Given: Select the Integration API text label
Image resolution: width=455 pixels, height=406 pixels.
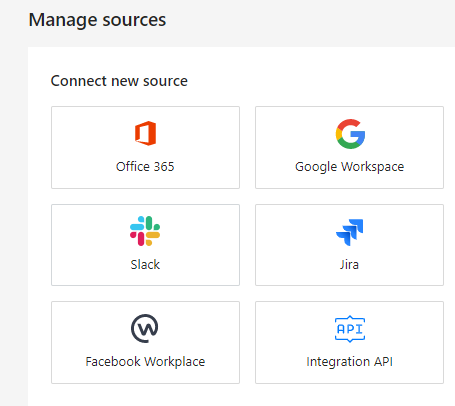Looking at the screenshot, I should pyautogui.click(x=349, y=362).
